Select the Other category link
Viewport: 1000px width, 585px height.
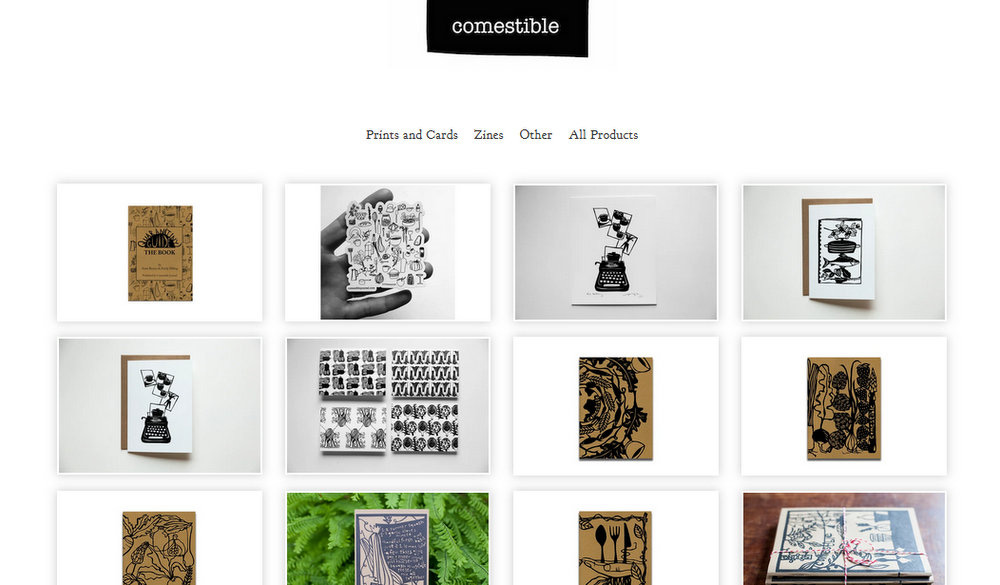536,135
